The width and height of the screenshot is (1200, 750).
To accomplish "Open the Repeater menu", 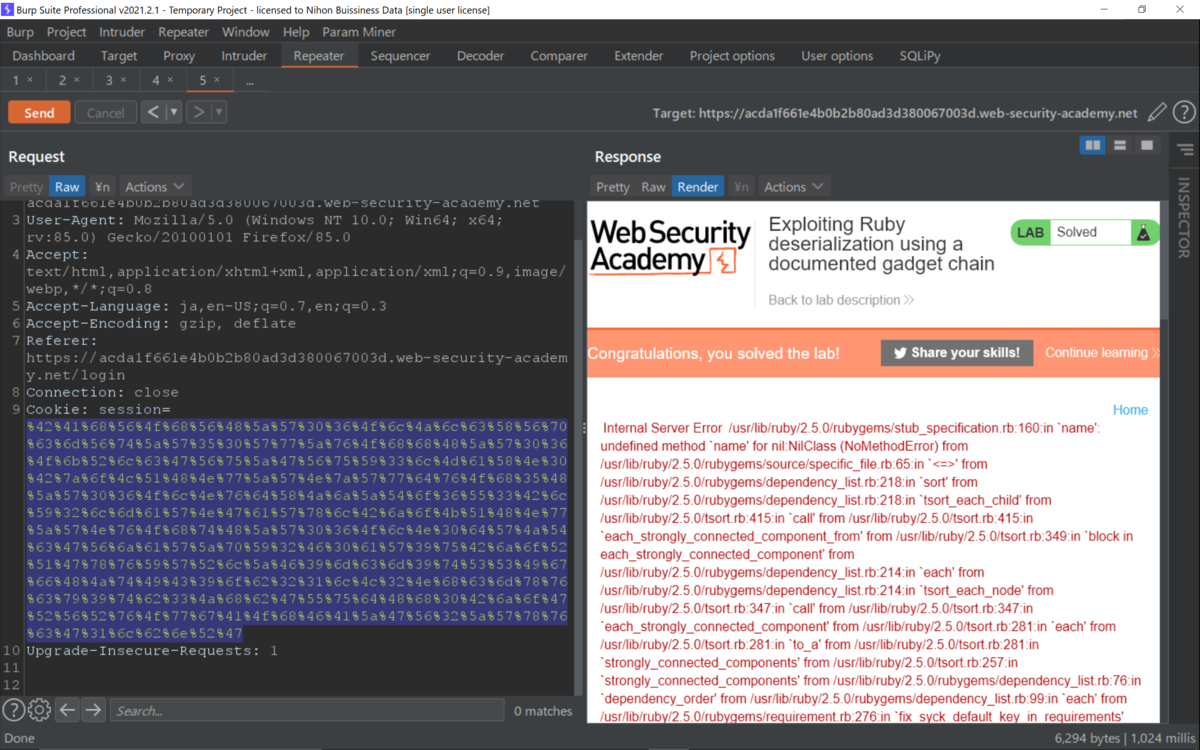I will tap(183, 32).
